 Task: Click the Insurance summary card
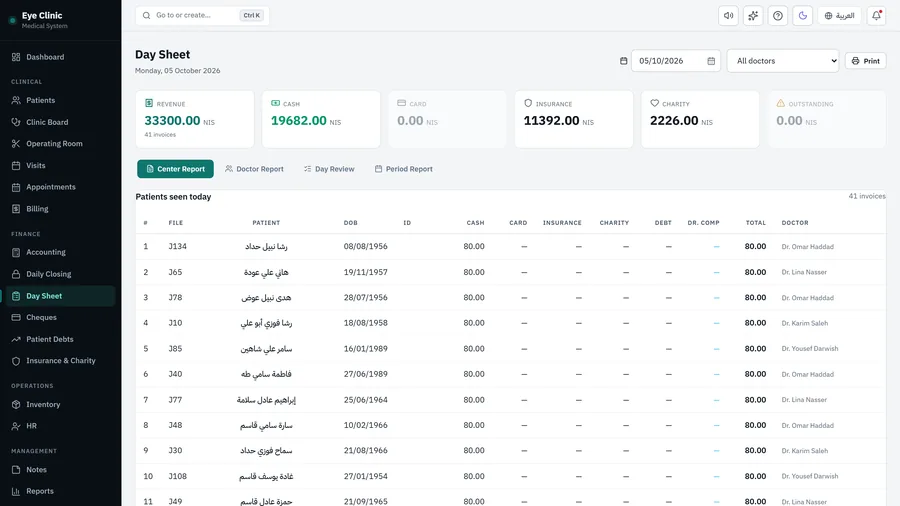click(573, 119)
